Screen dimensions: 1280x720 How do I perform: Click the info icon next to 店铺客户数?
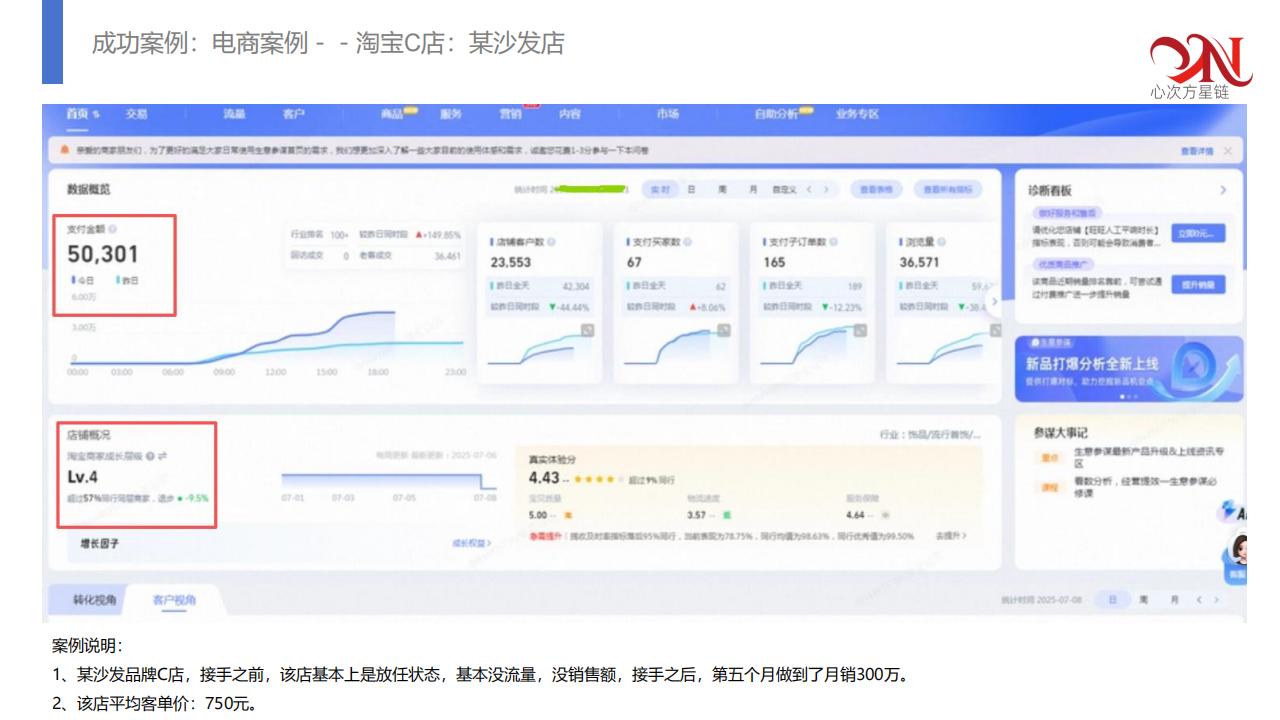coord(552,242)
